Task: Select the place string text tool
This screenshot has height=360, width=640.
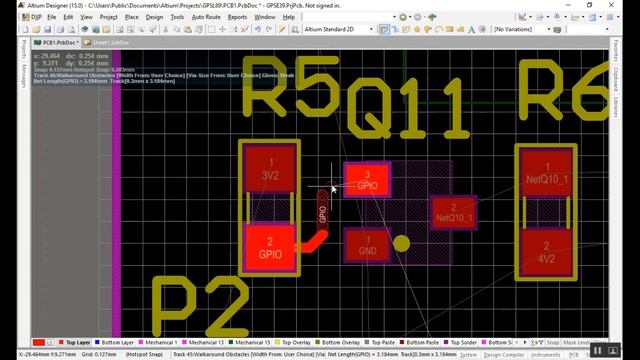Action: 471,29
